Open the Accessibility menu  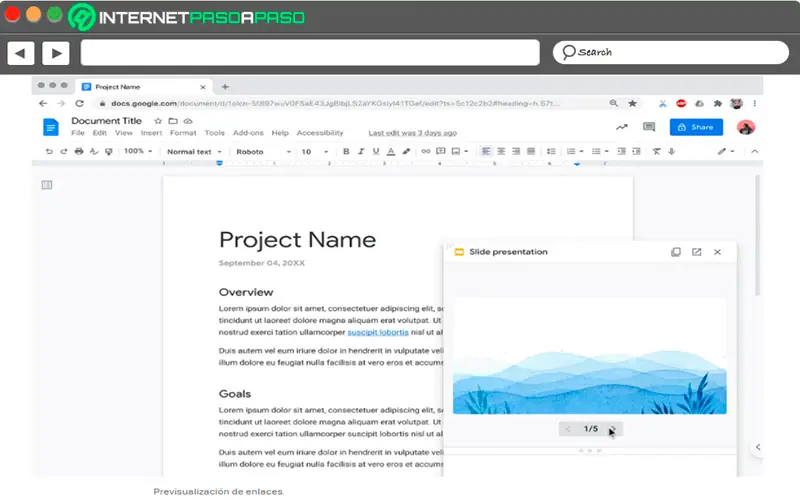tap(320, 133)
